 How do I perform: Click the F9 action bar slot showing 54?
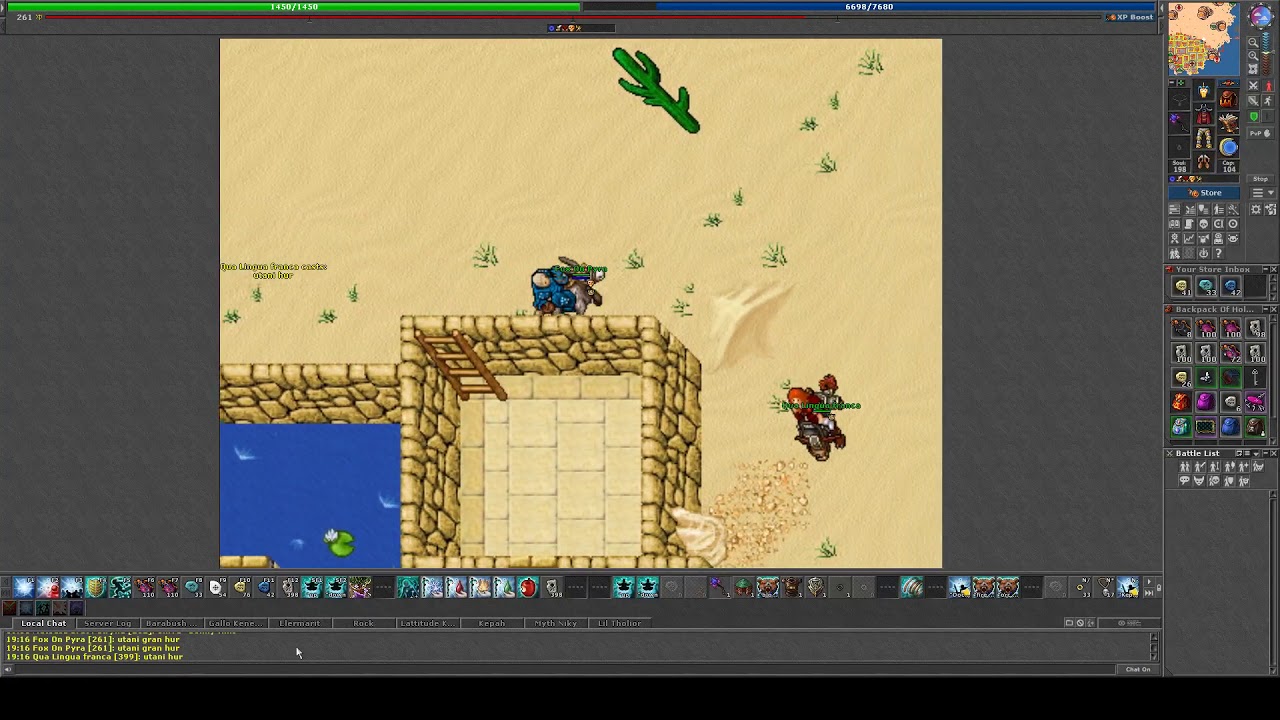click(216, 588)
